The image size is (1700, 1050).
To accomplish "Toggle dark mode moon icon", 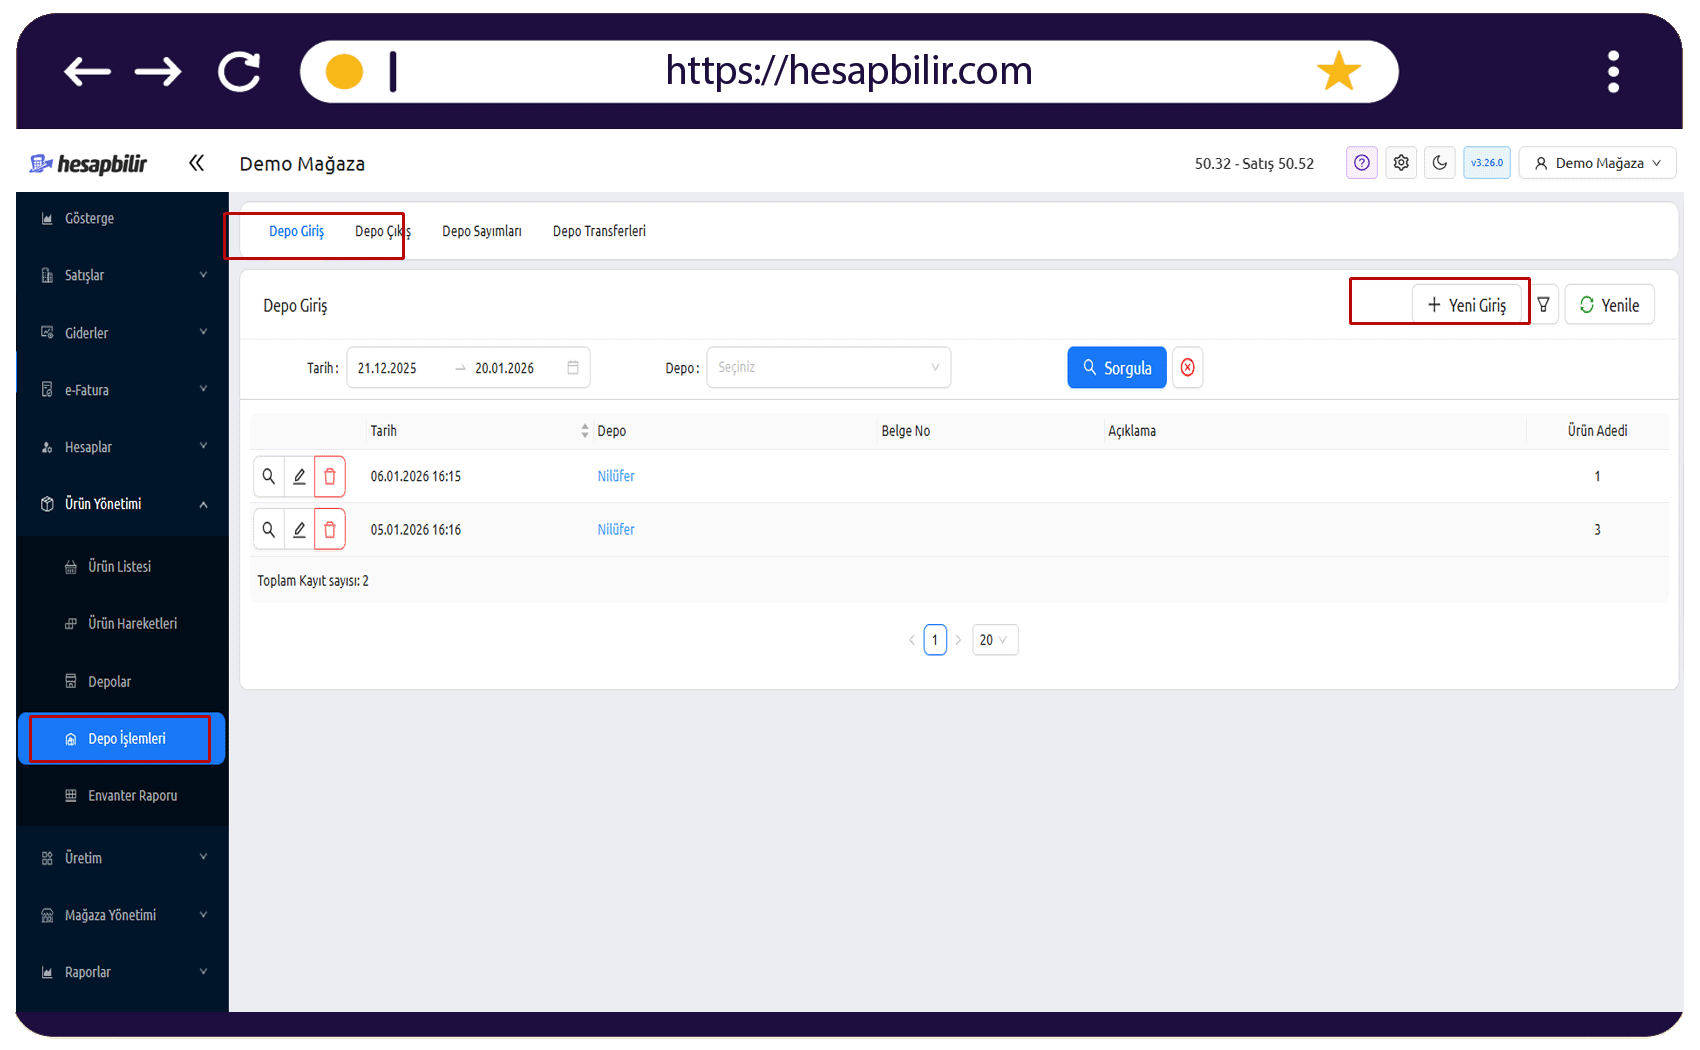I will [1440, 163].
